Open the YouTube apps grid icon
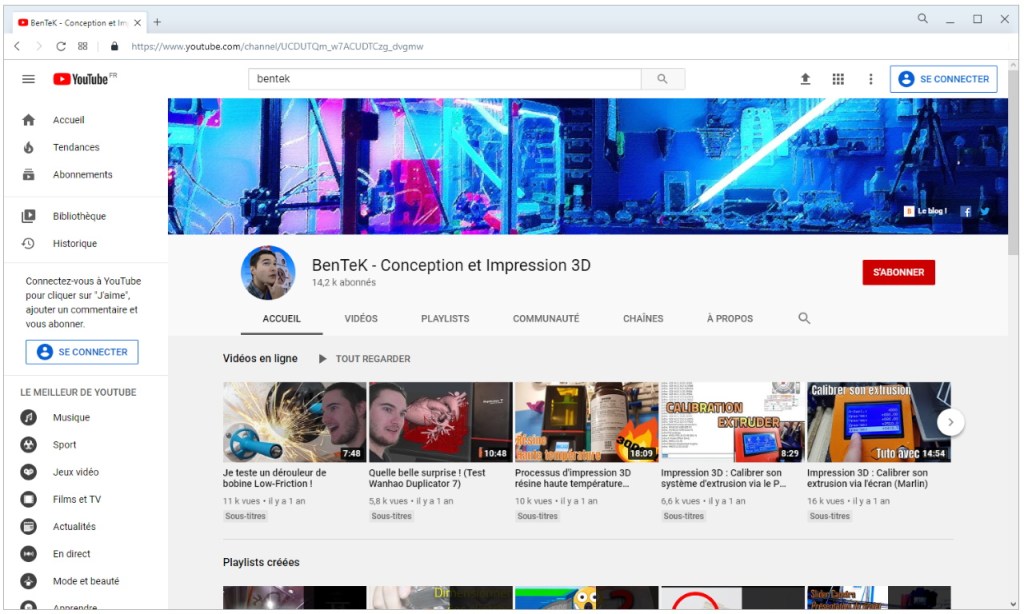1024x614 pixels. coord(838,78)
